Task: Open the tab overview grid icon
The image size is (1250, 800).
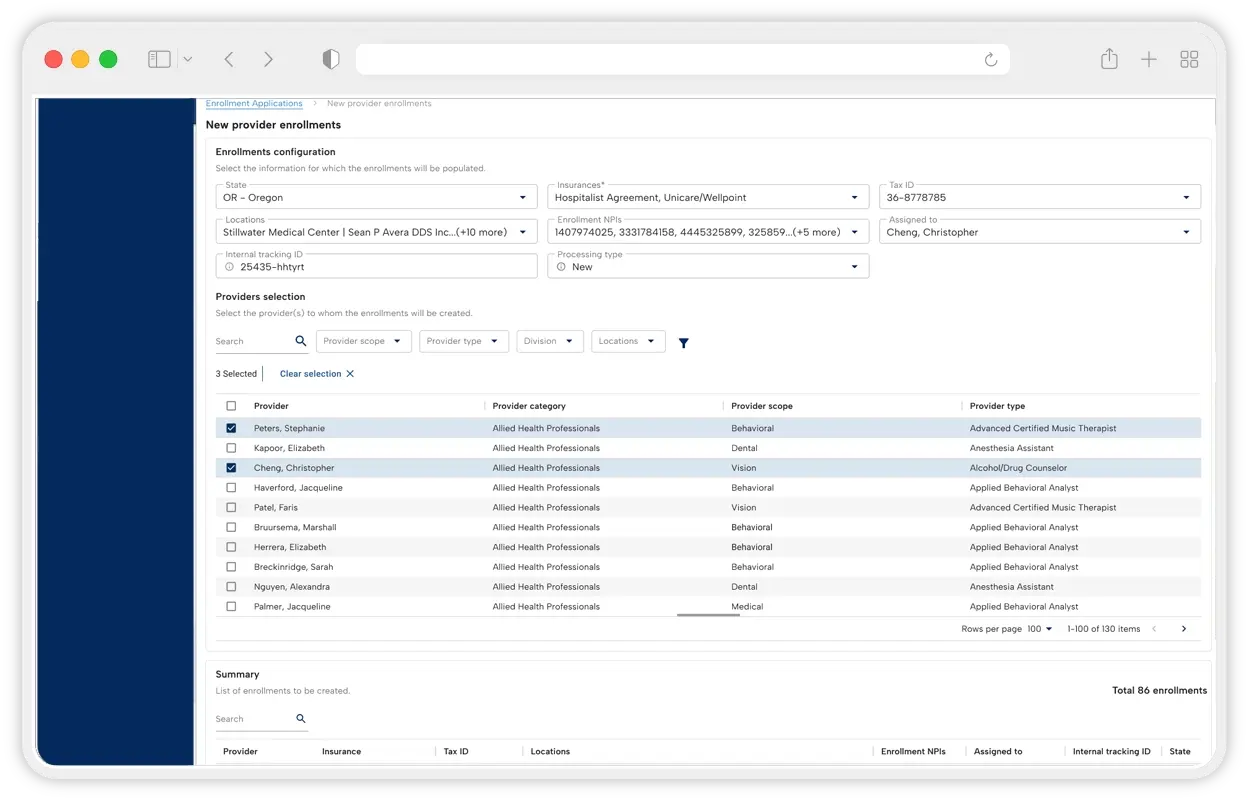Action: [1189, 60]
